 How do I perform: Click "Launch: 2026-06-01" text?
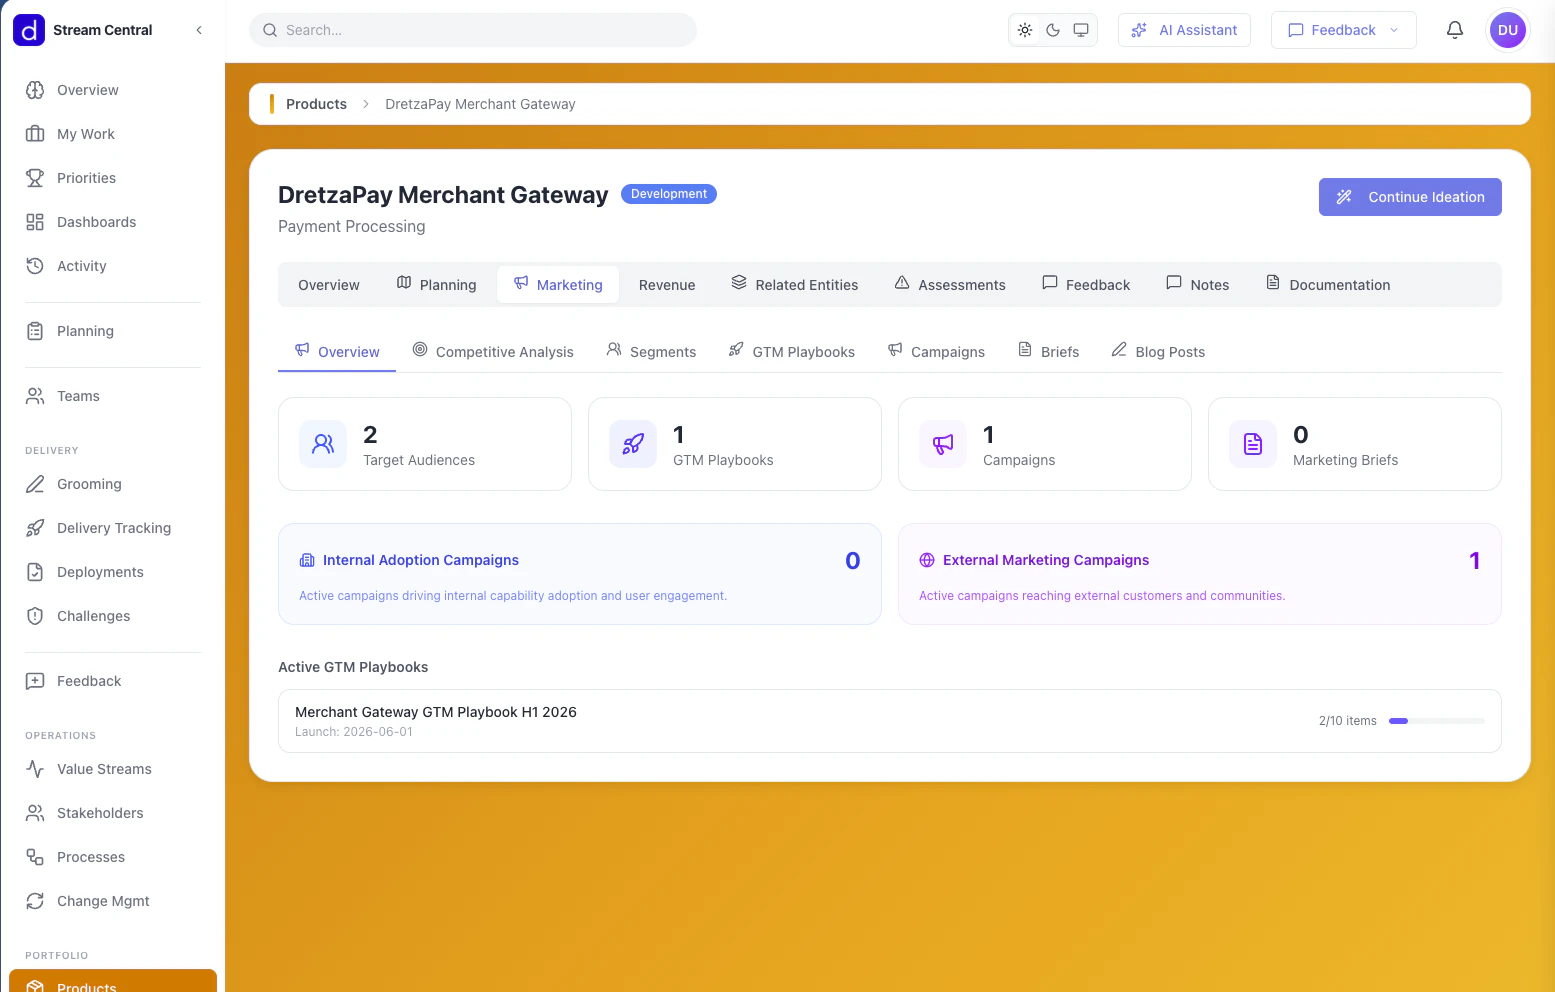coord(354,732)
